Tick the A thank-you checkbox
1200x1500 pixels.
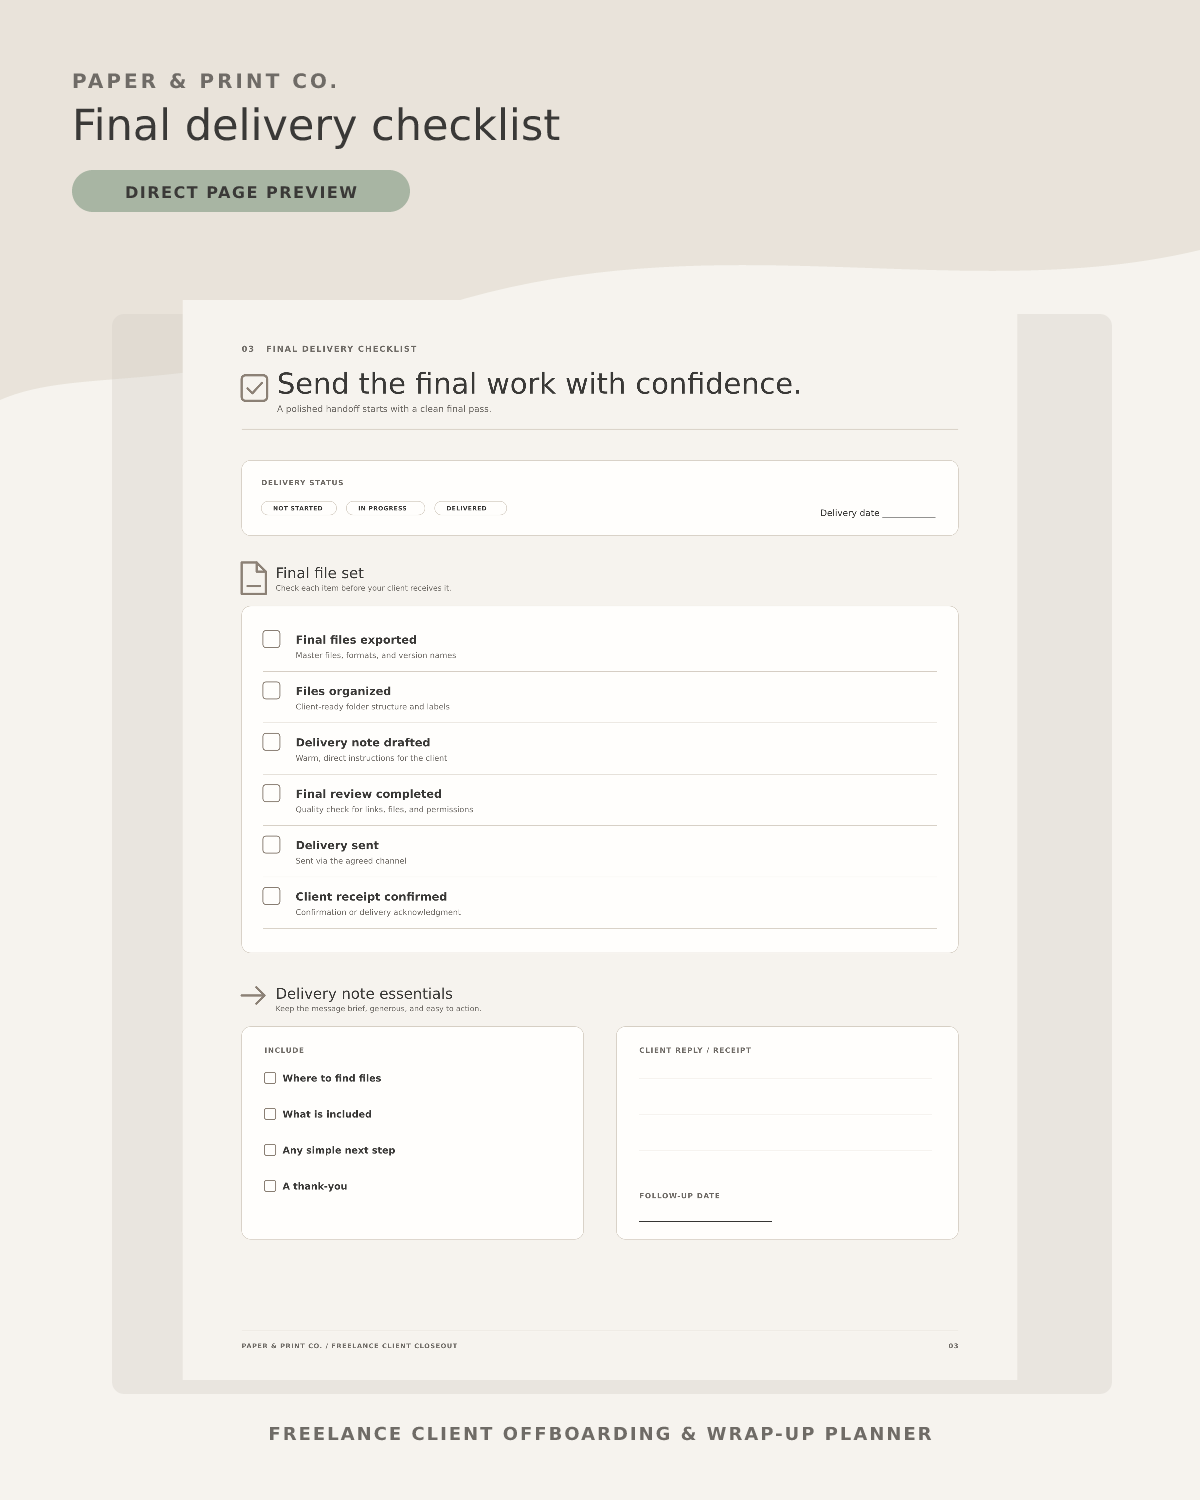[270, 1186]
